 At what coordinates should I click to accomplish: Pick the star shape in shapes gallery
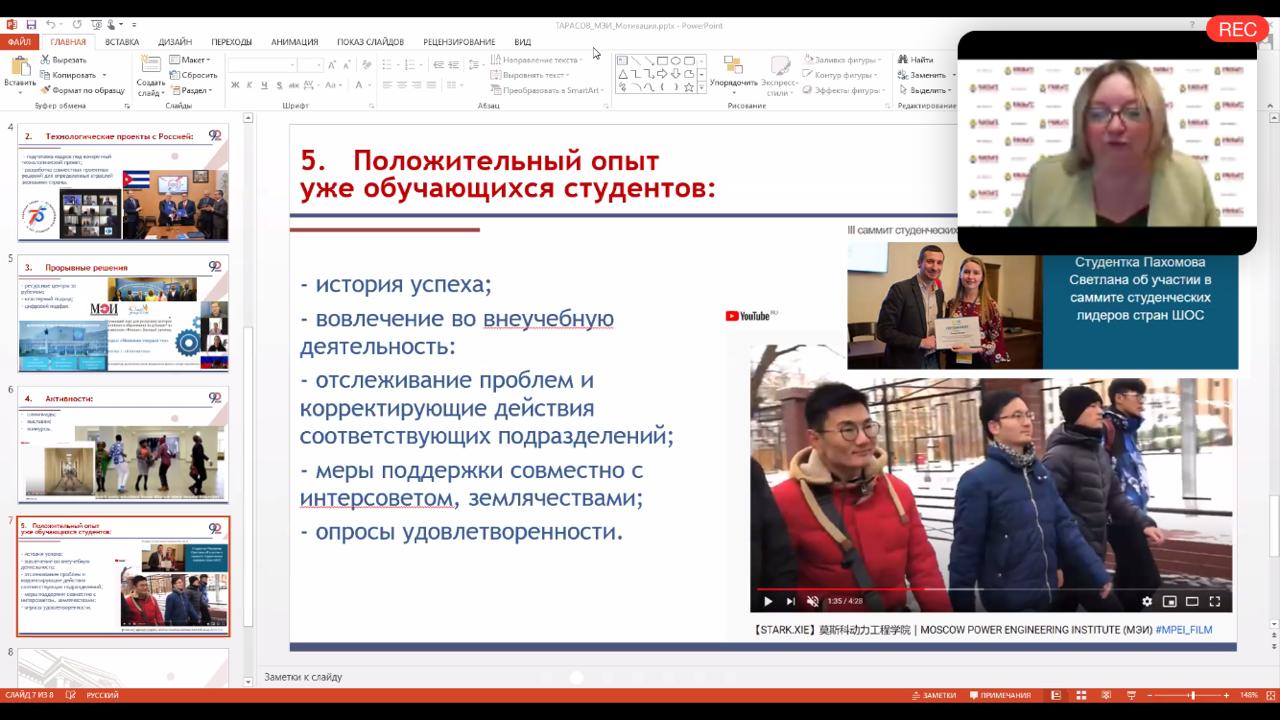pos(688,87)
